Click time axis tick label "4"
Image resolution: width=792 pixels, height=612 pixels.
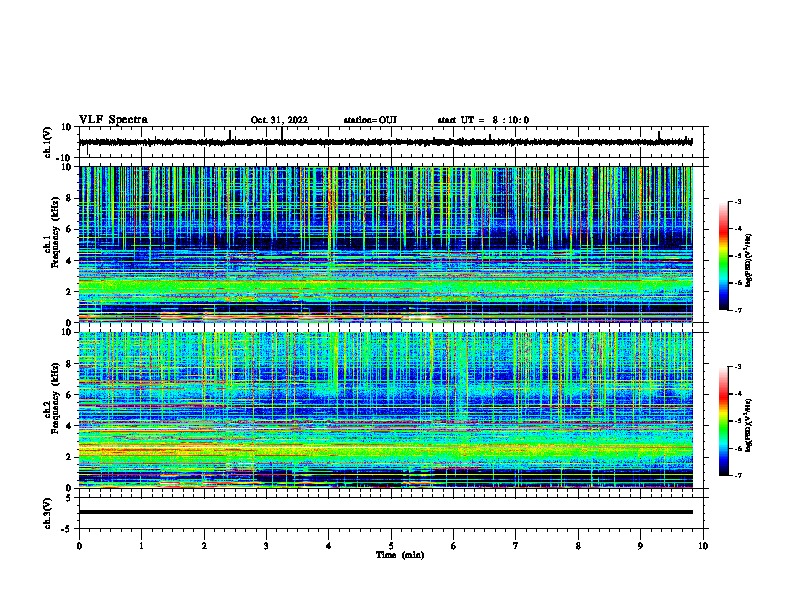coord(329,546)
